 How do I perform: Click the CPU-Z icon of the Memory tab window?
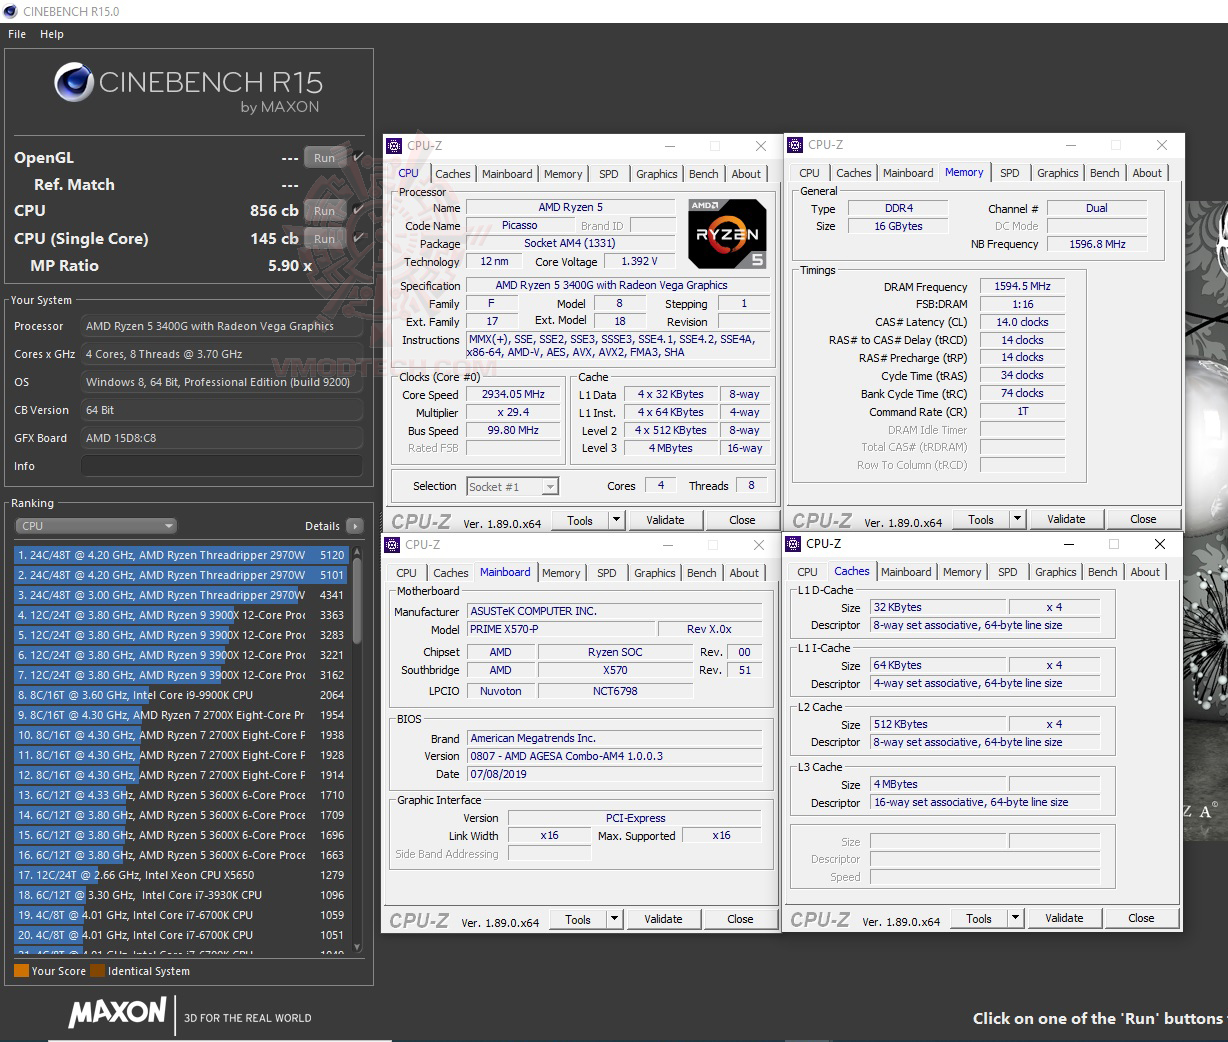[x=796, y=145]
